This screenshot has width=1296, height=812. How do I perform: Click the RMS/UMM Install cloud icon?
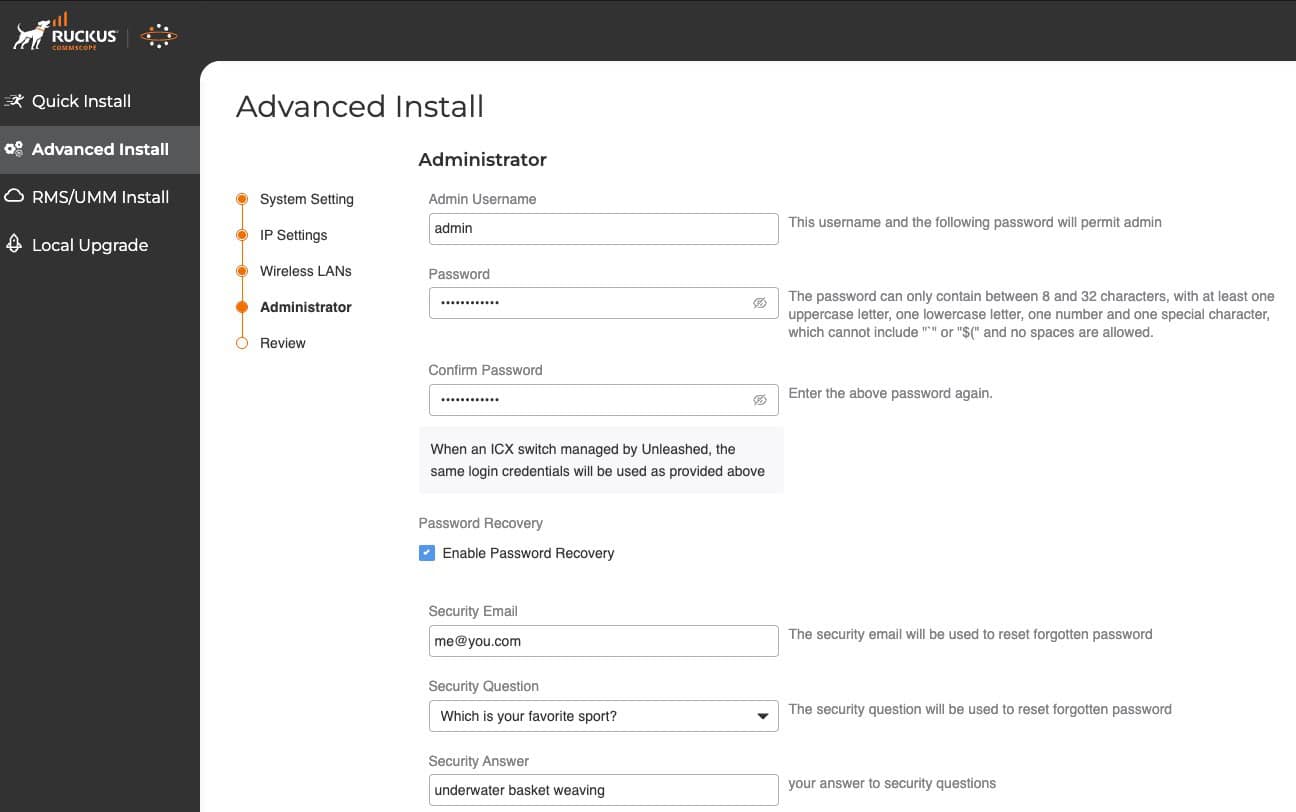click(x=14, y=197)
